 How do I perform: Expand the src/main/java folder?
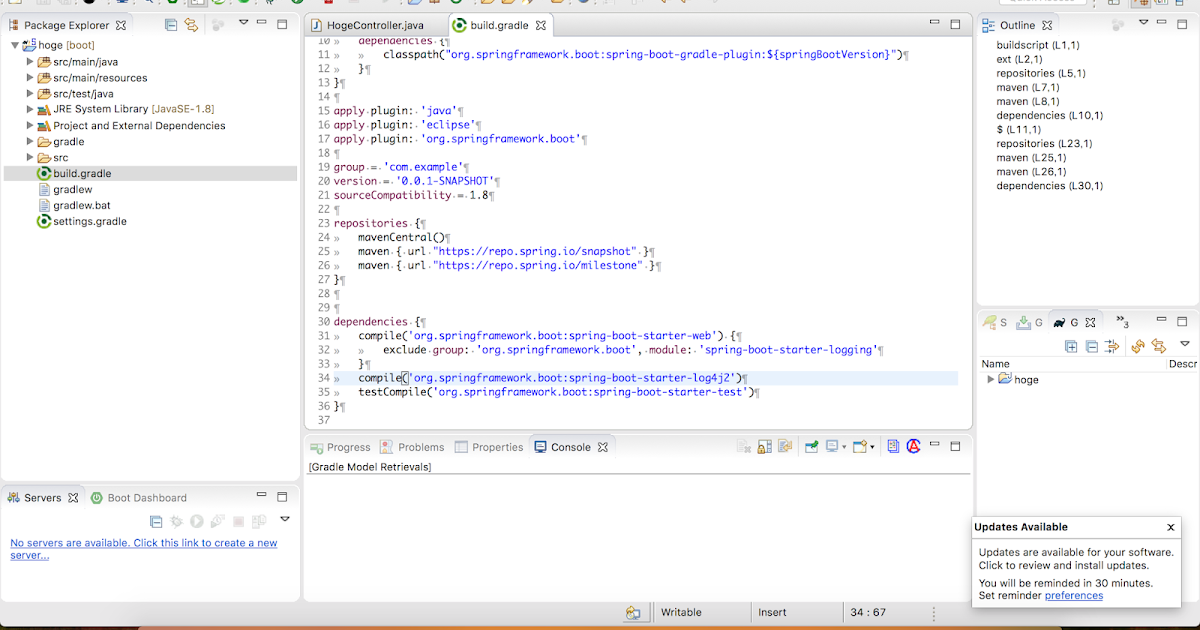(x=31, y=61)
